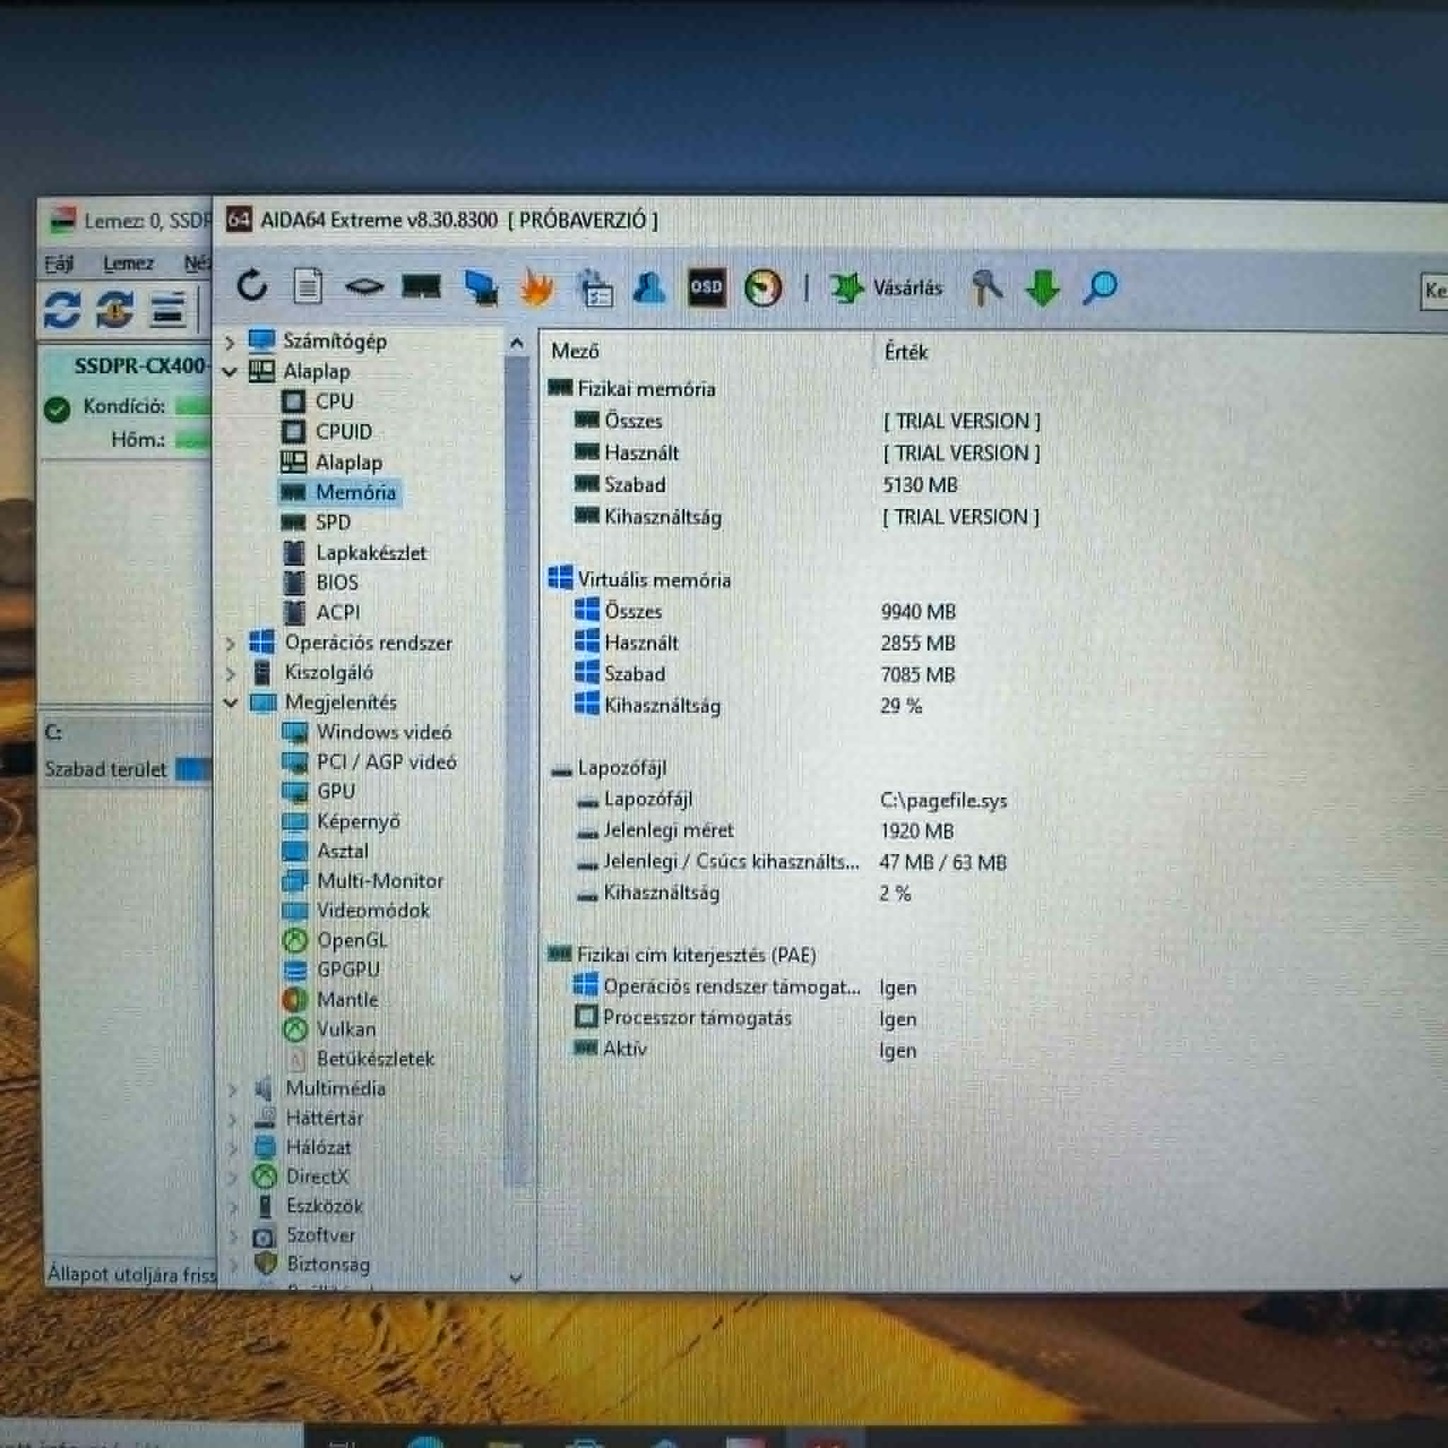Screen dimensions: 1448x1448
Task: Select Biztonság in the tree
Action: pos(328,1264)
